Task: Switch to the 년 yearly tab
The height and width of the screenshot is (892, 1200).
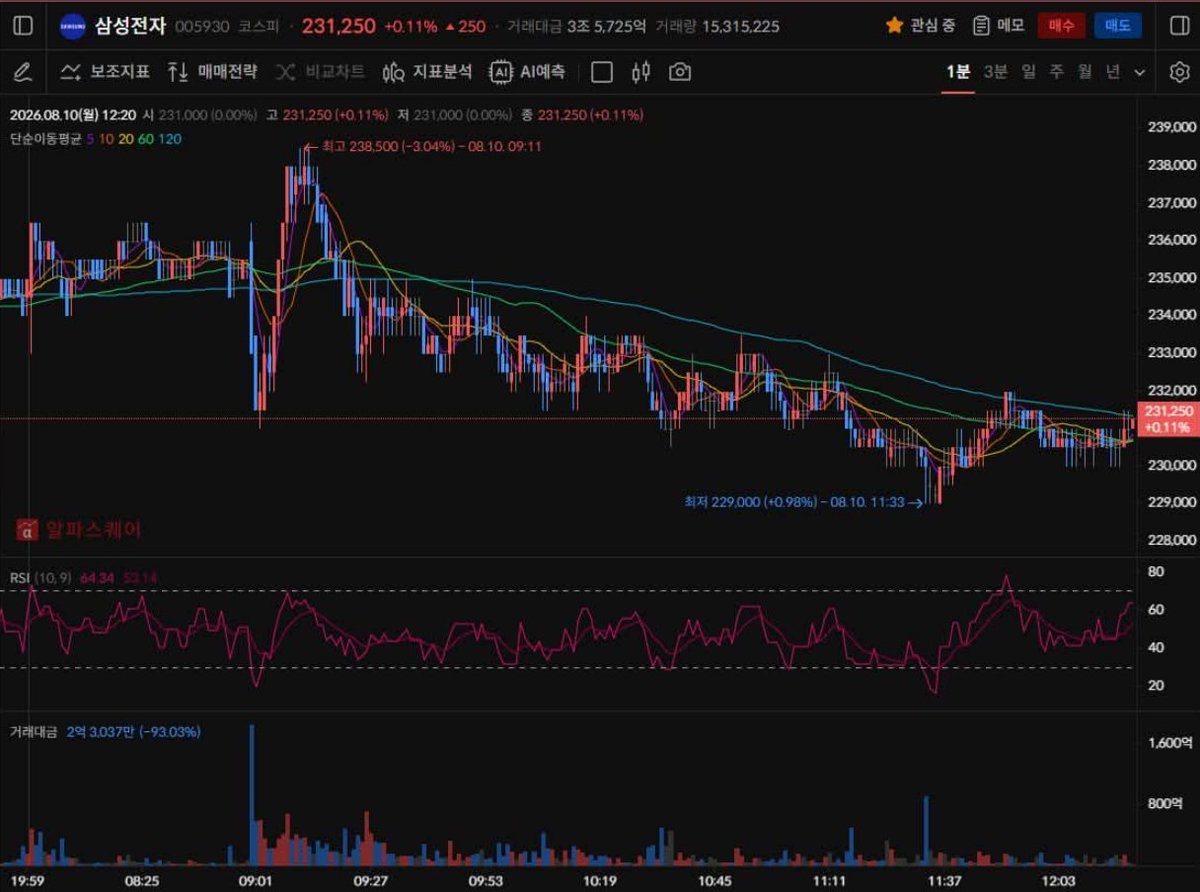Action: 1112,72
